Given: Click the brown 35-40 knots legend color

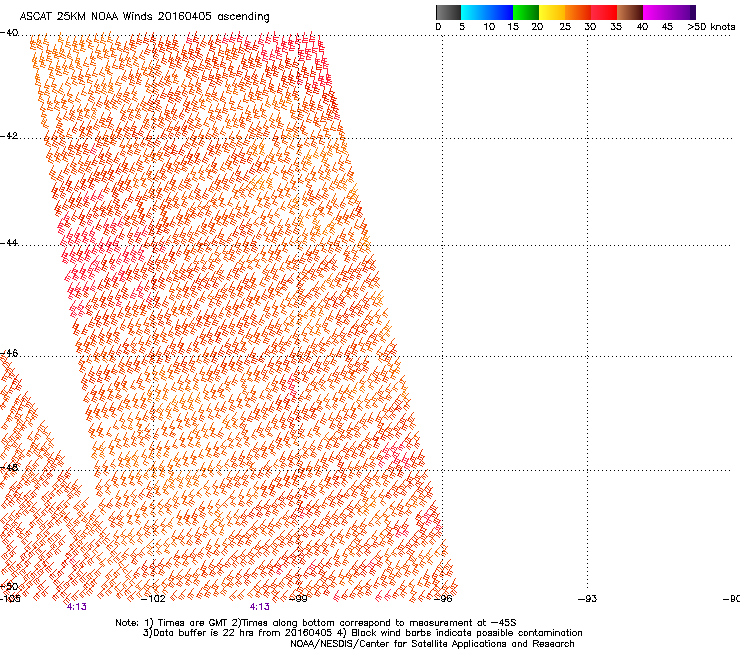Looking at the screenshot, I should [630, 12].
